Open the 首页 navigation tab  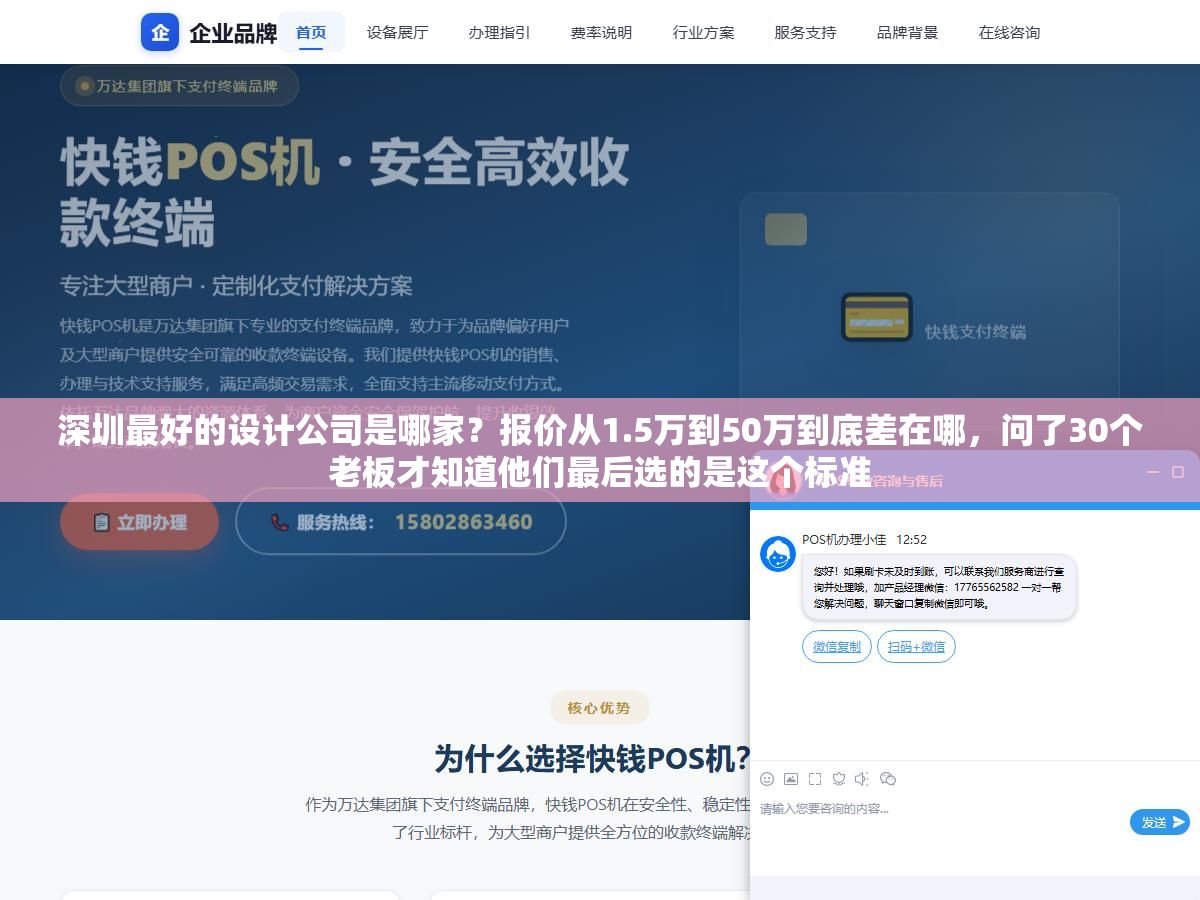click(x=311, y=32)
